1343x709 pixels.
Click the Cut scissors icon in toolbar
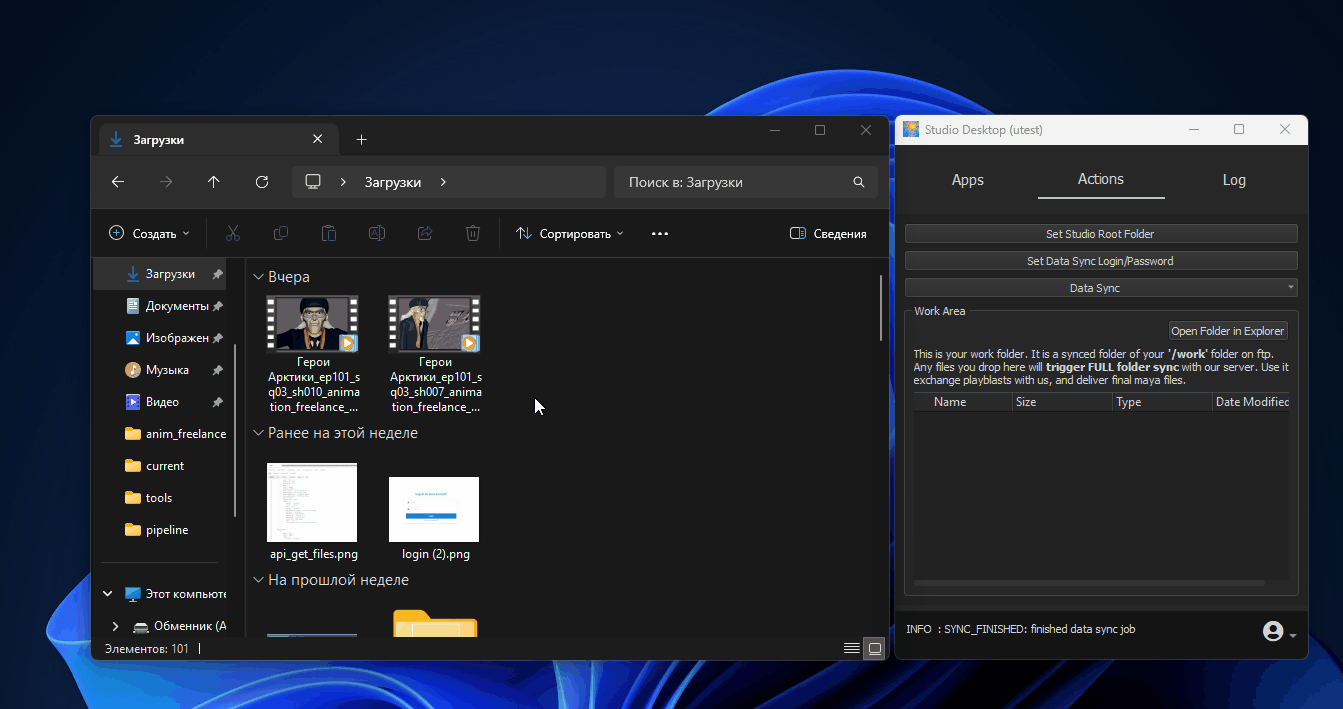click(x=233, y=233)
